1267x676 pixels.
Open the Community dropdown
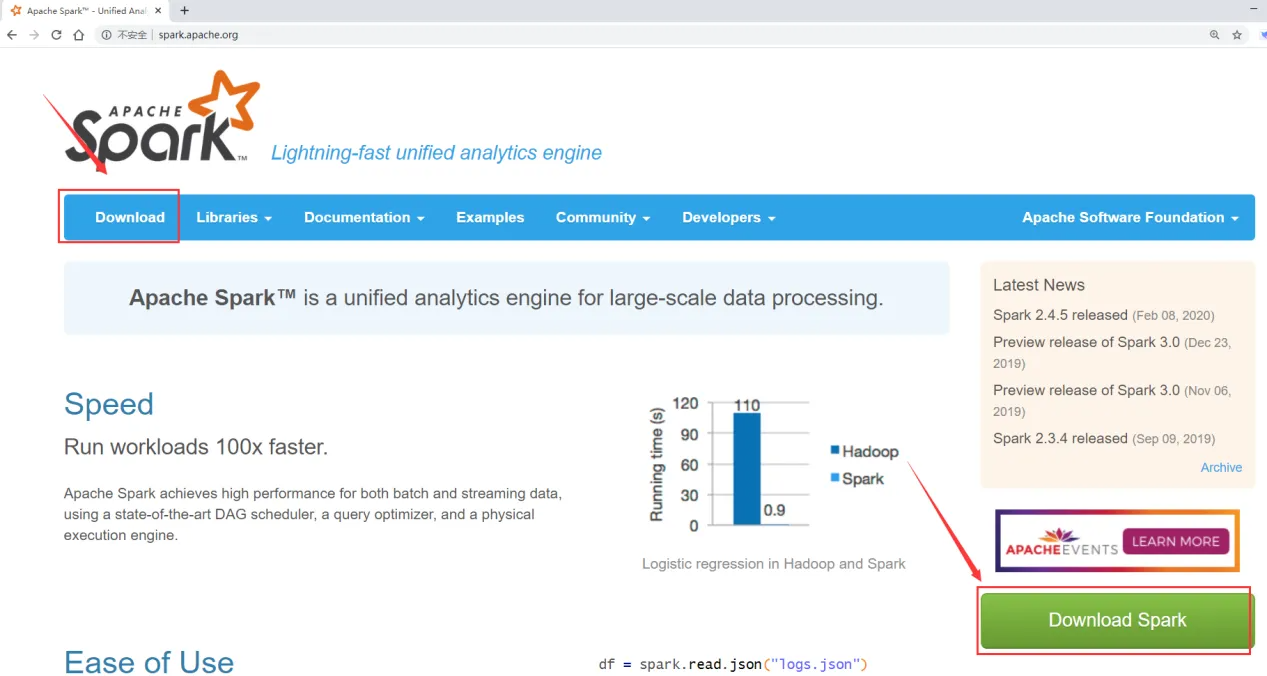pos(603,217)
